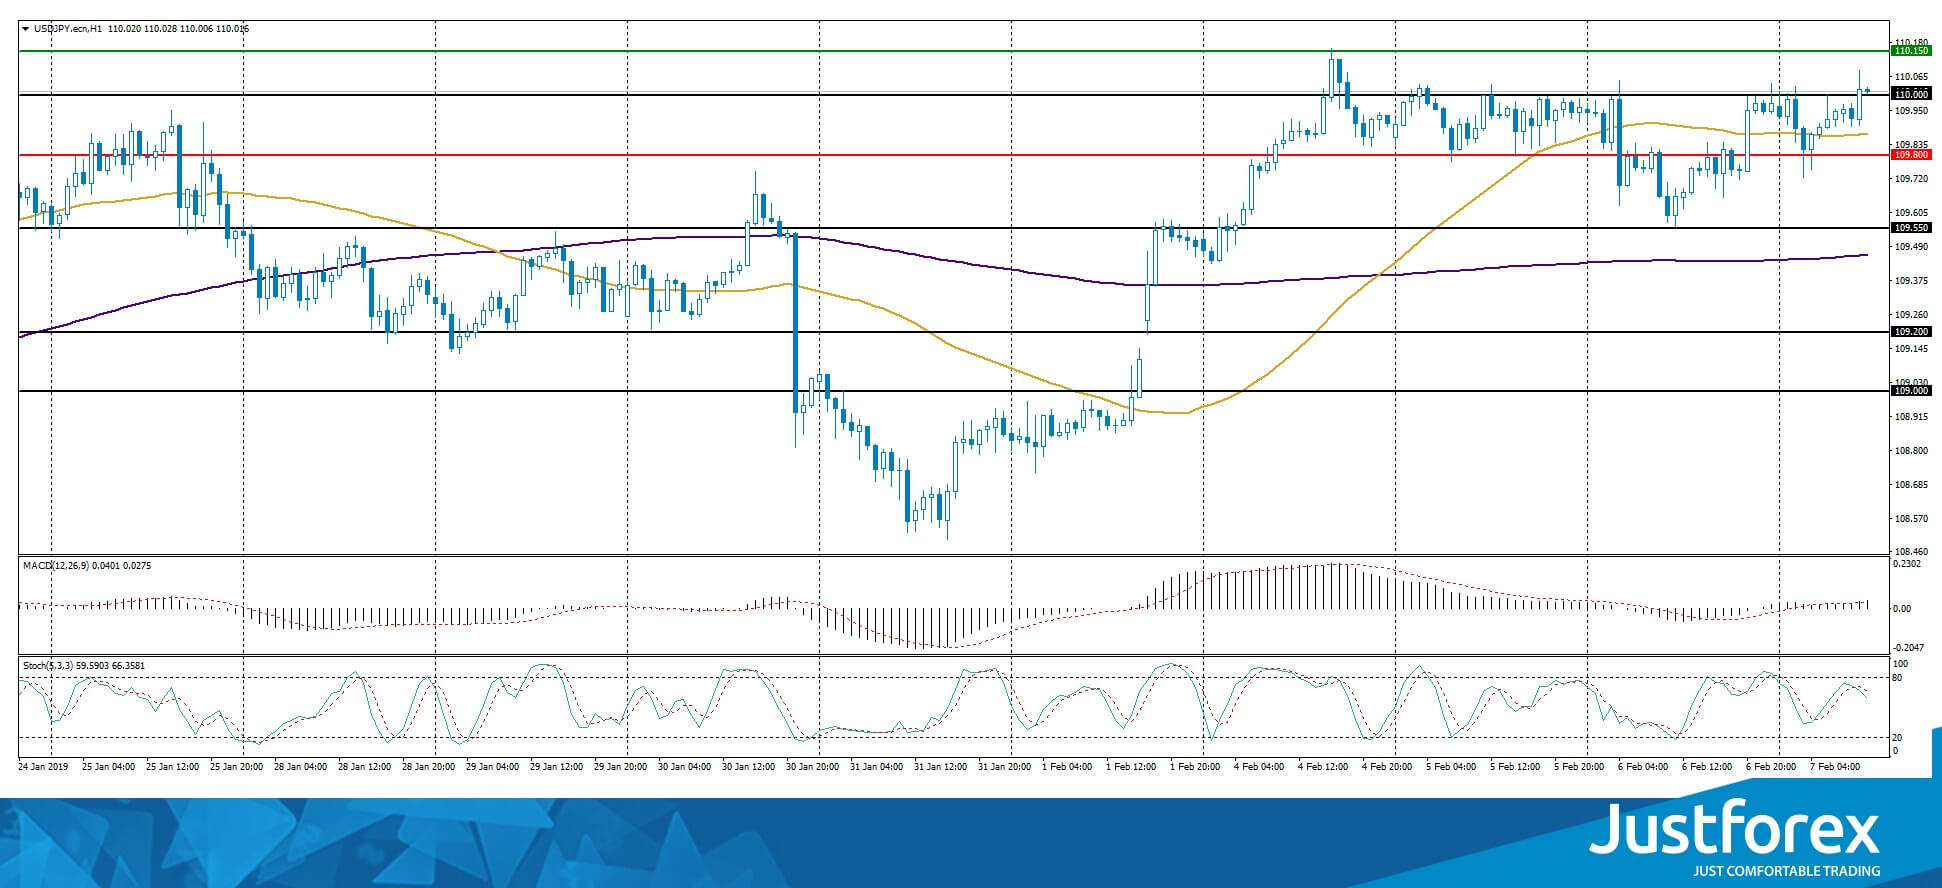1942x888 pixels.
Task: Click the 30 Jan 20:00 time label
Action: (x=811, y=767)
